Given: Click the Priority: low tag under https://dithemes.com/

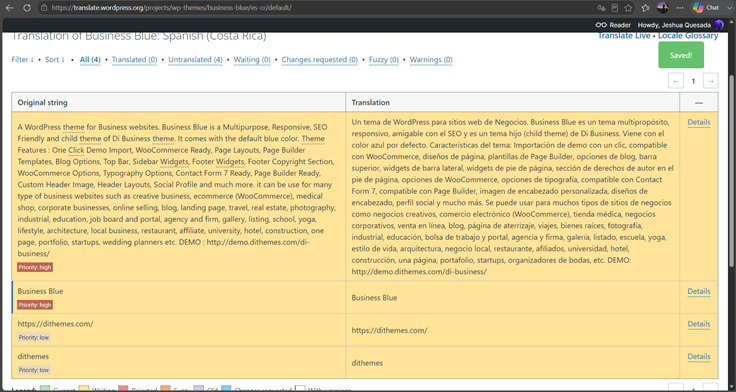Looking at the screenshot, I should [34, 337].
